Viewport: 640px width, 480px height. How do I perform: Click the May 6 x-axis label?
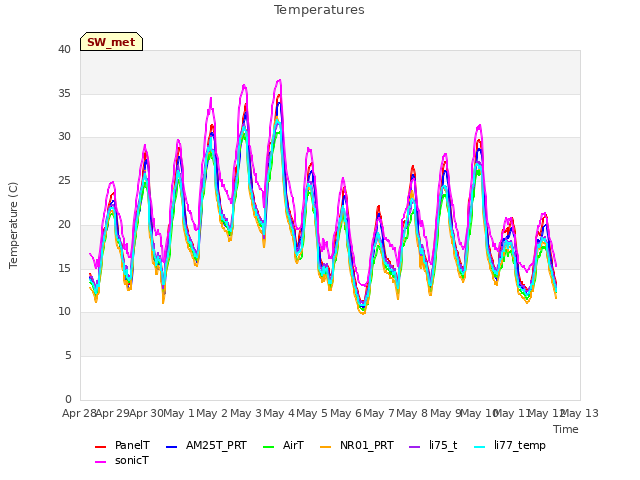click(x=346, y=413)
